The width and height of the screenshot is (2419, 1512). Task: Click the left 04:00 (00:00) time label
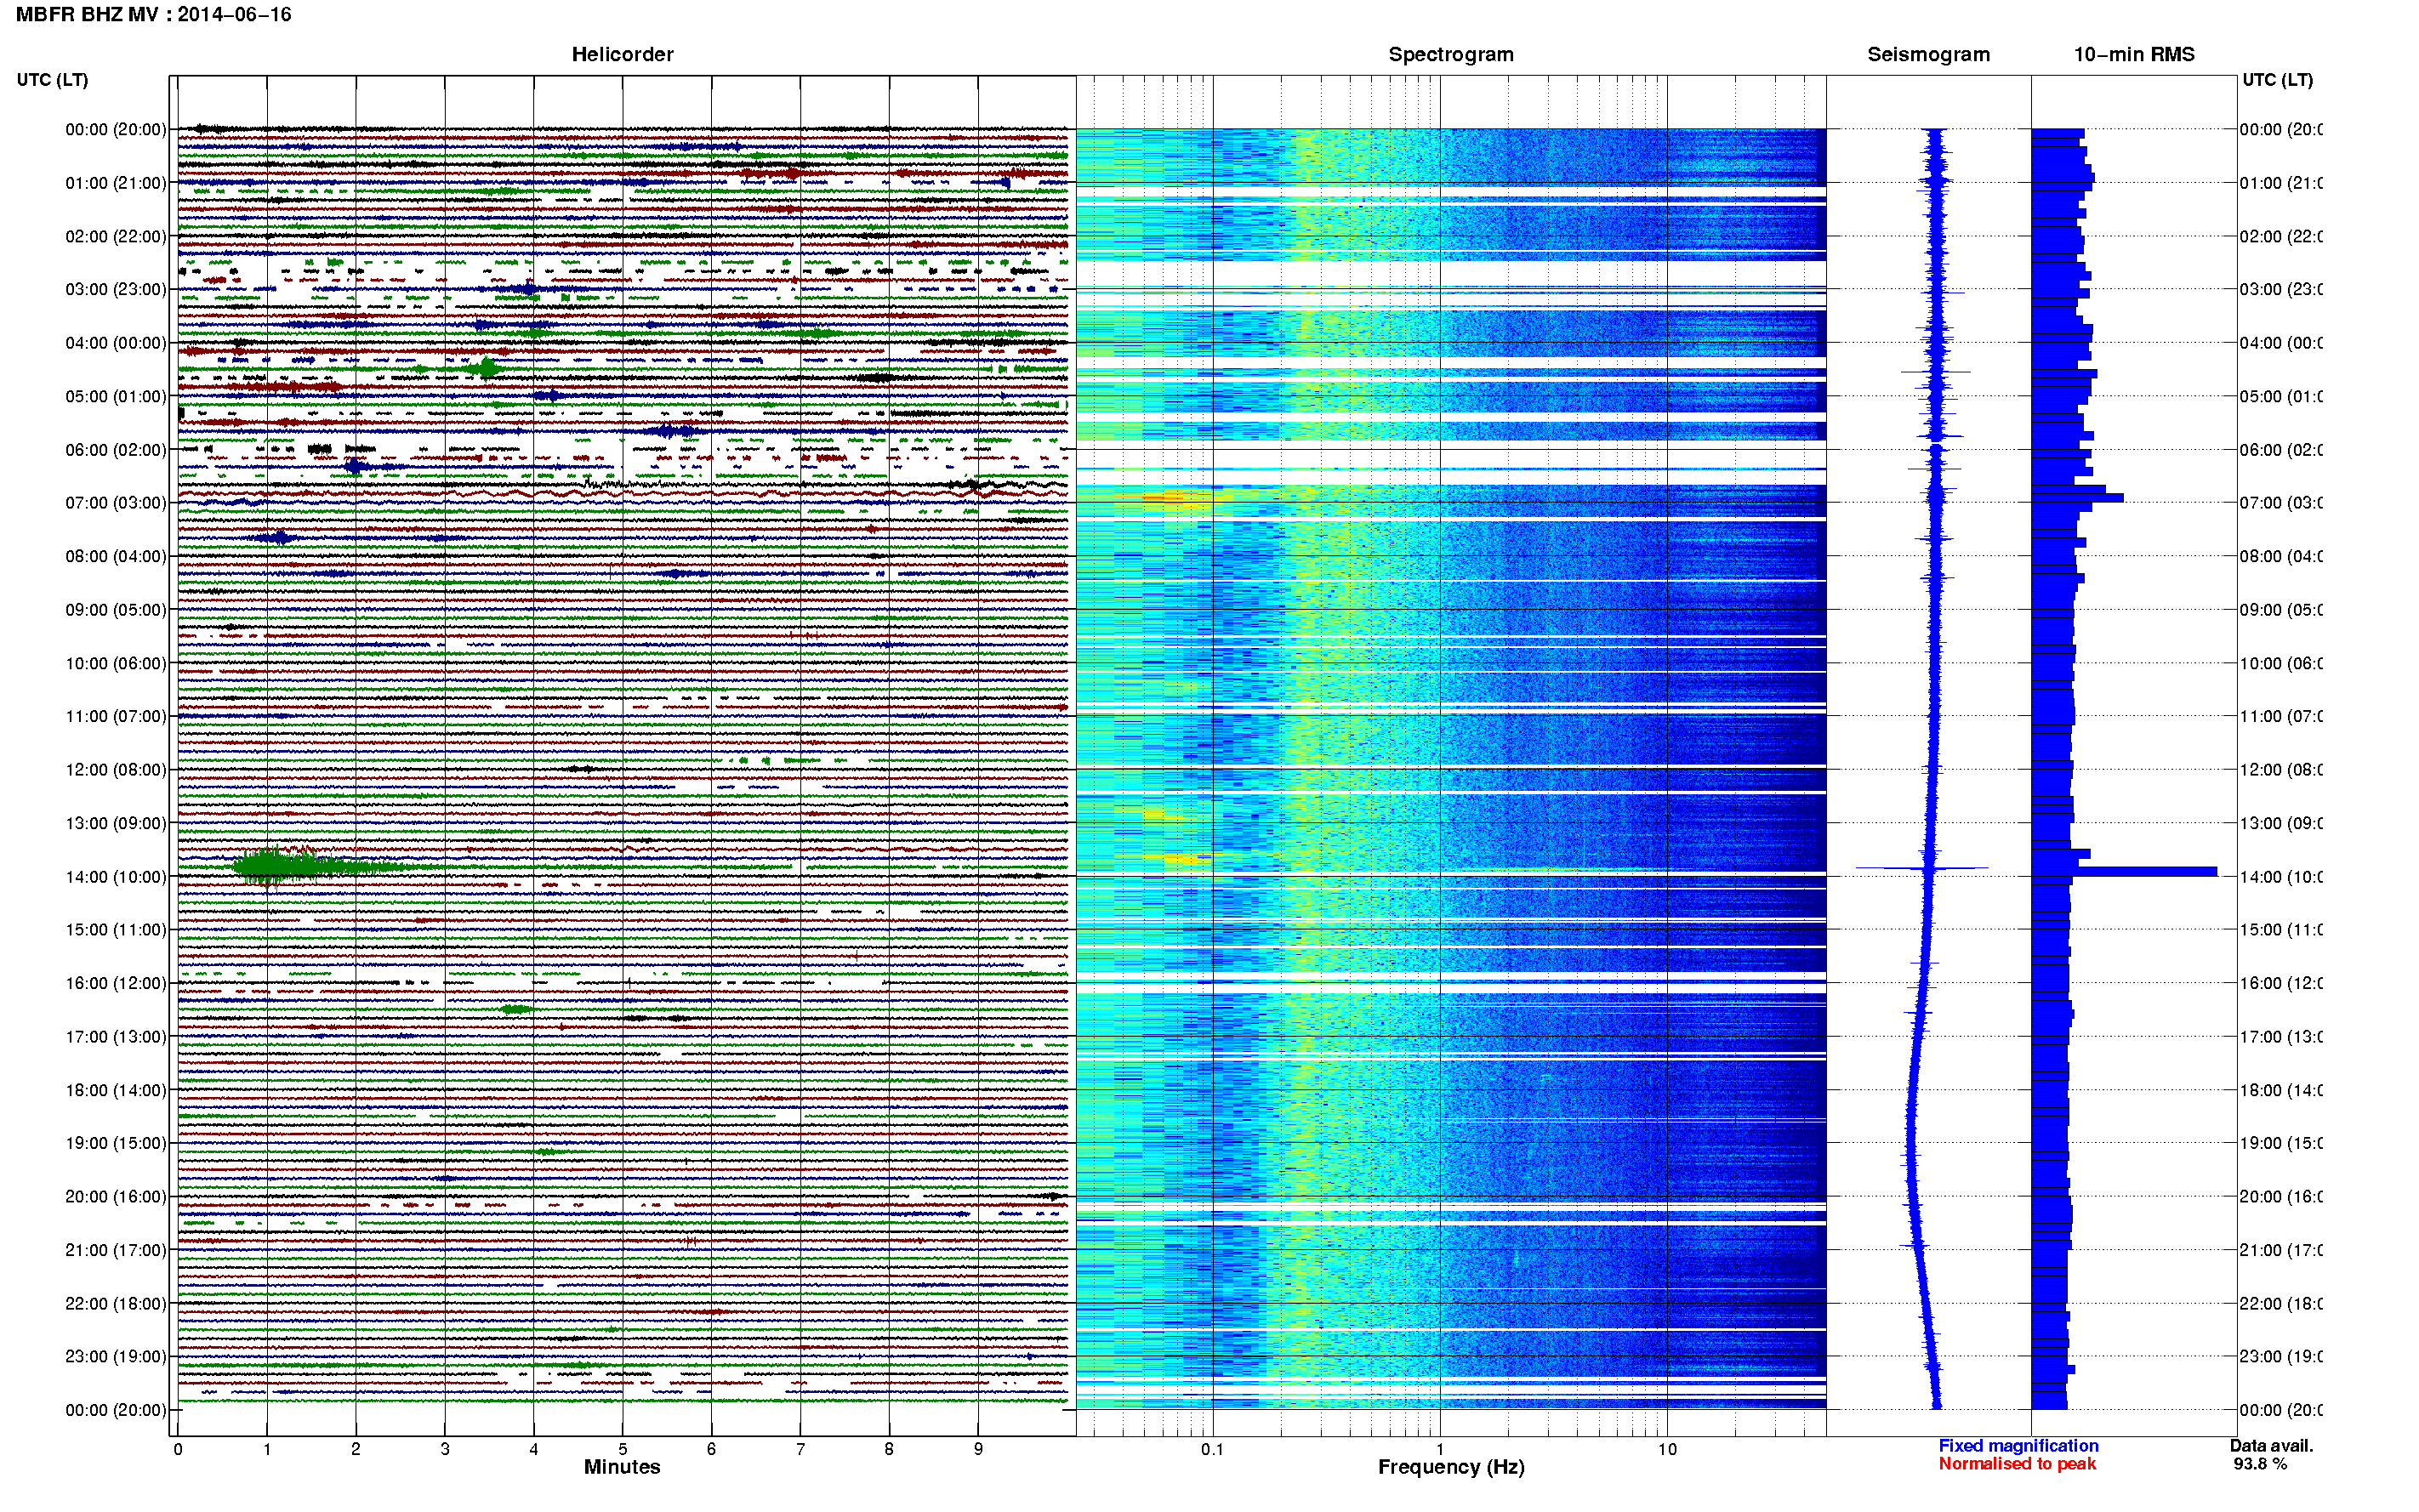click(116, 343)
